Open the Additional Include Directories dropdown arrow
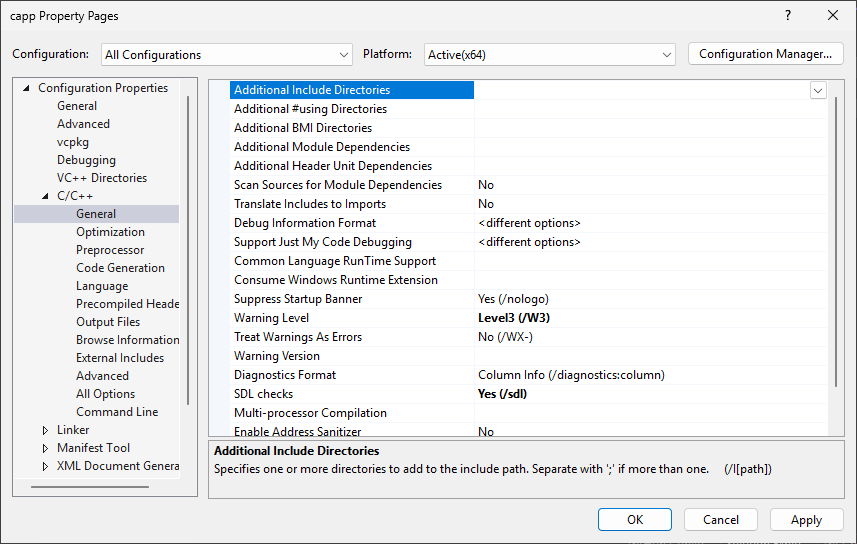The image size is (857, 544). click(818, 90)
